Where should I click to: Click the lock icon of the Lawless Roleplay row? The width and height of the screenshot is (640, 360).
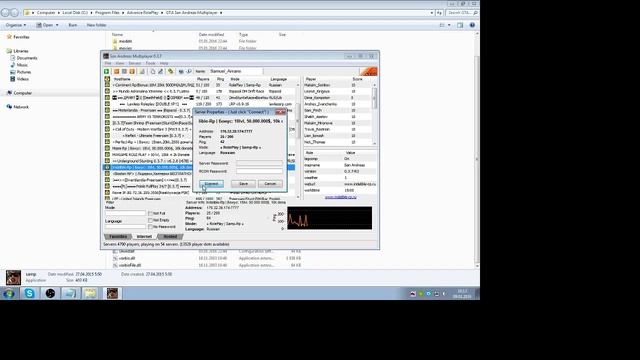coord(107,104)
